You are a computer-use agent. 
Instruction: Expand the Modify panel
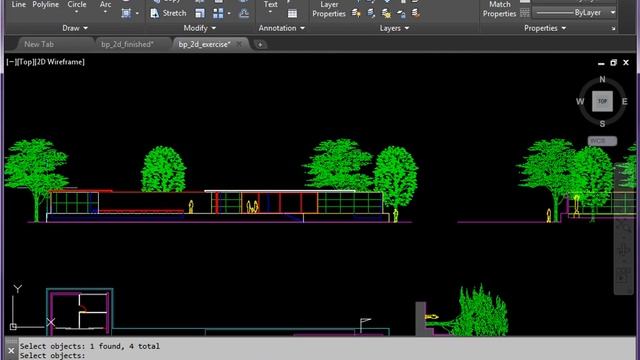tap(200, 28)
